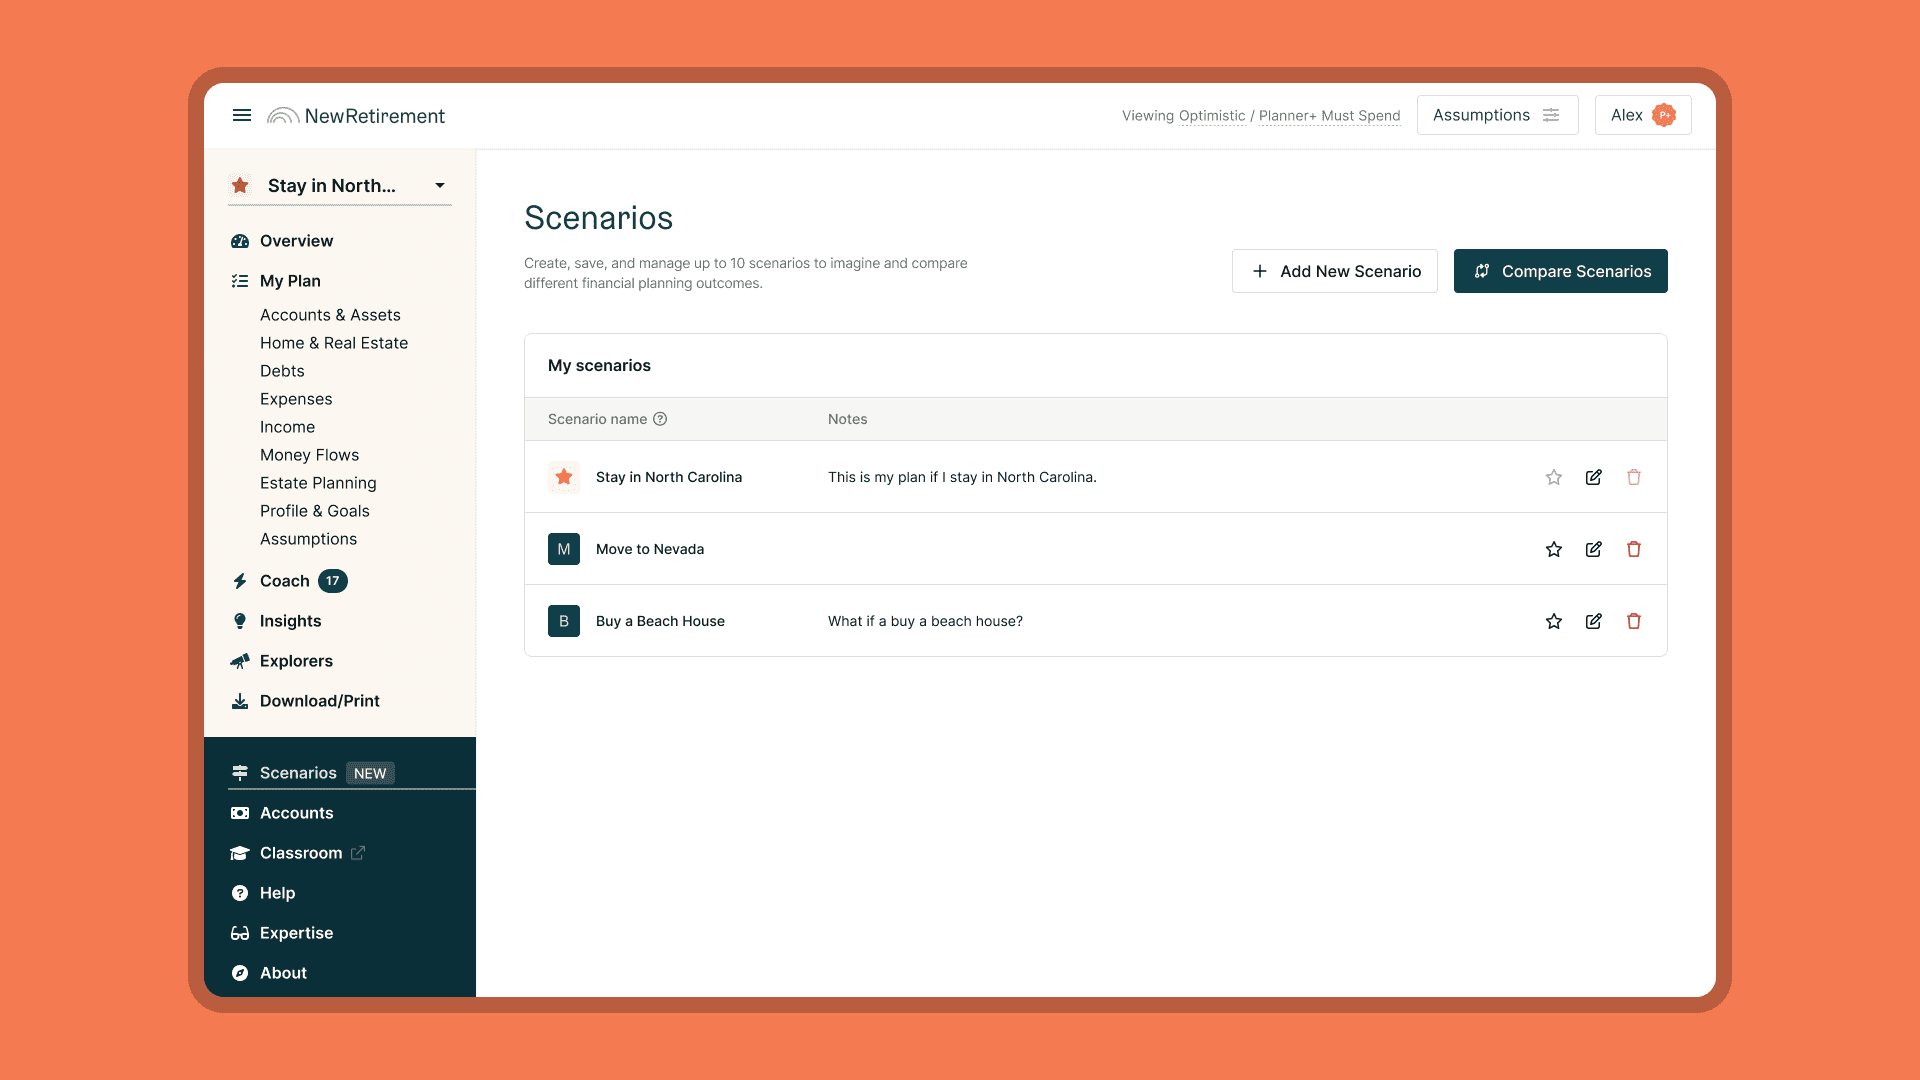Go to Accounts & Assets in sidebar
Viewport: 1920px width, 1080px height.
(330, 315)
